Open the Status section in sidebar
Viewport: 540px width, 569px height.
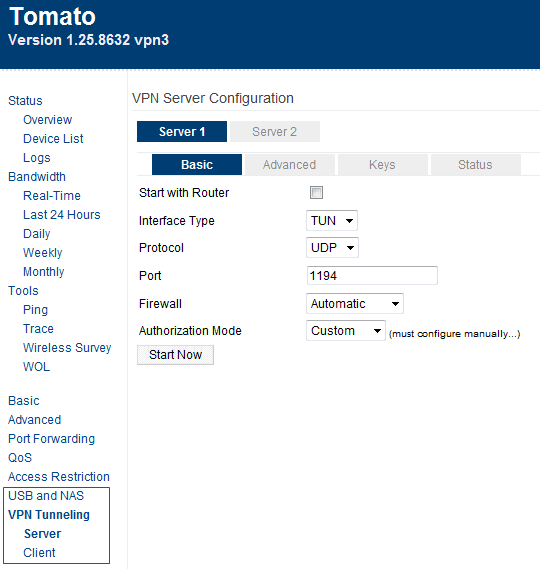tap(25, 101)
